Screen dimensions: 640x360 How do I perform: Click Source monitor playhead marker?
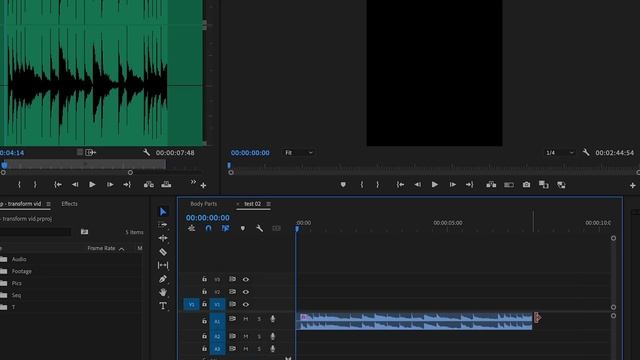pyautogui.click(x=4, y=165)
